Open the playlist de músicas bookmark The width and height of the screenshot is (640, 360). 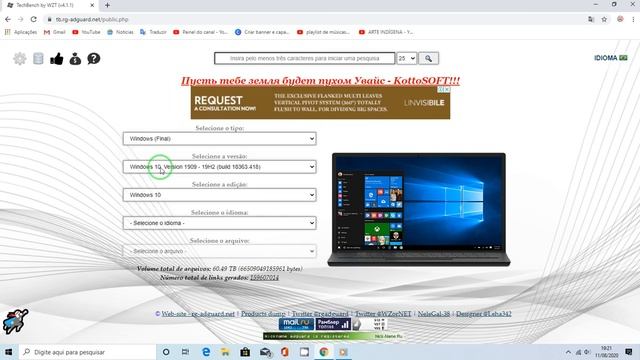coord(324,32)
